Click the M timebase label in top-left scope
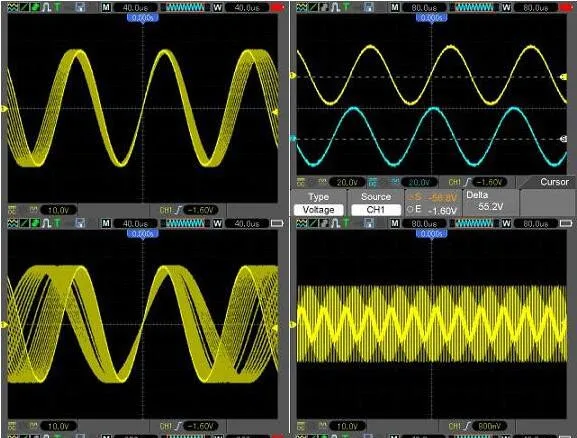The image size is (577, 438). pyautogui.click(x=106, y=7)
